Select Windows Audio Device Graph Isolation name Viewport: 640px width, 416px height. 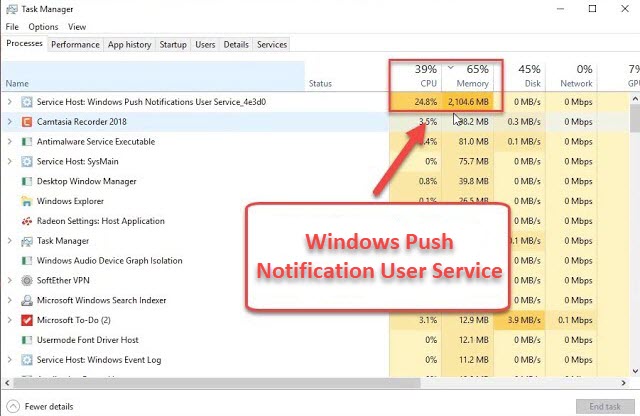click(109, 260)
